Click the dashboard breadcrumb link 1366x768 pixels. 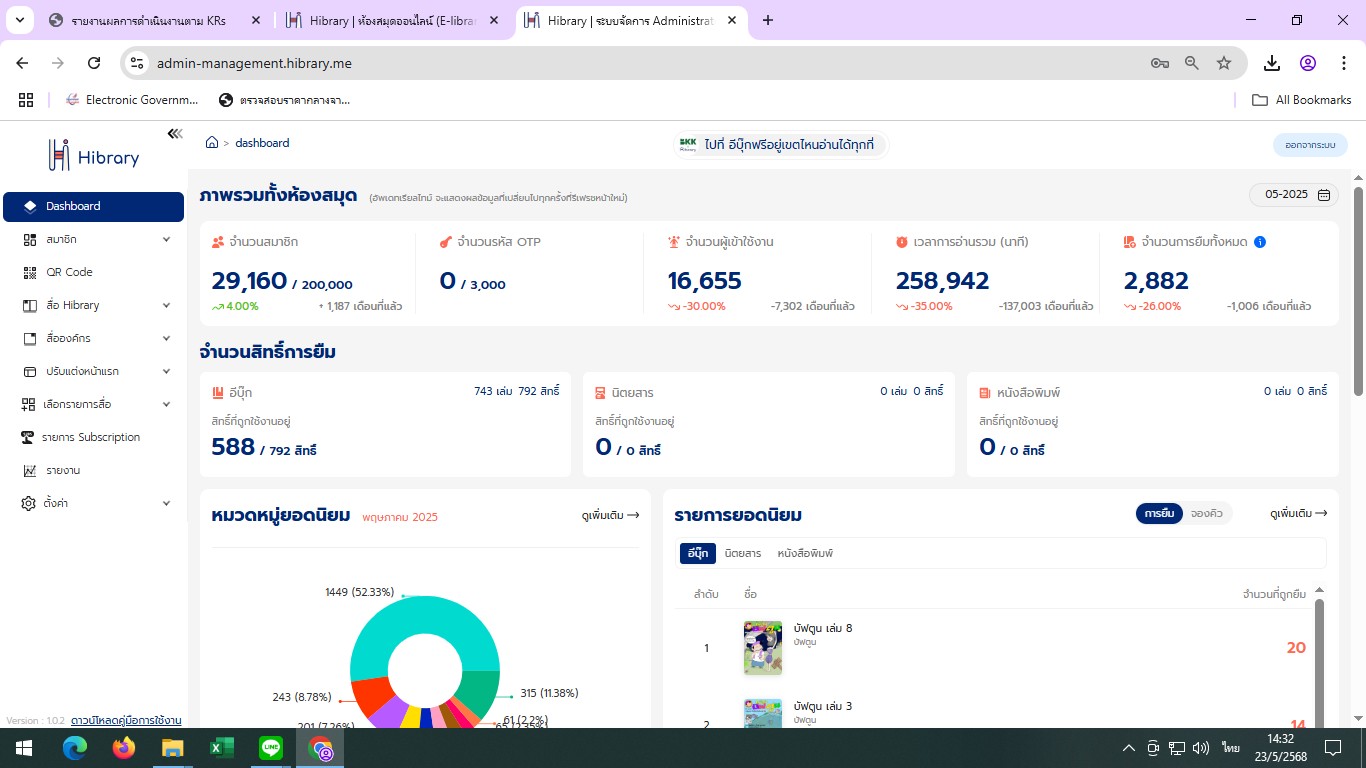point(262,143)
